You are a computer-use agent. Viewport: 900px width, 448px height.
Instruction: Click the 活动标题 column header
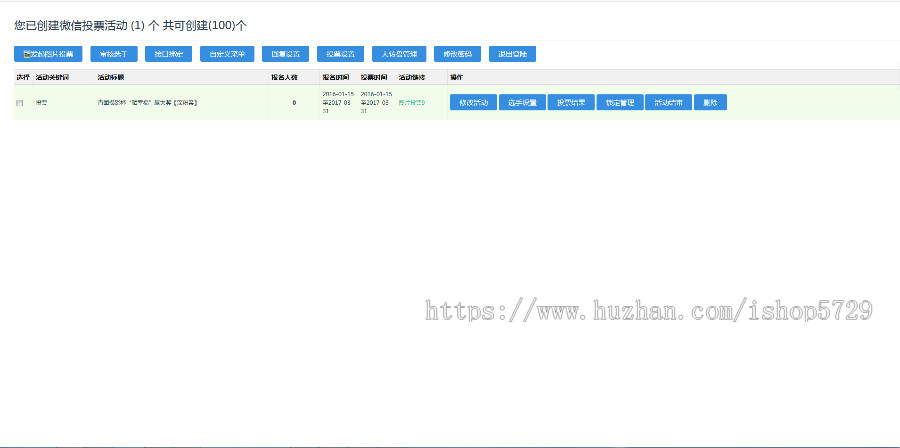coord(111,77)
